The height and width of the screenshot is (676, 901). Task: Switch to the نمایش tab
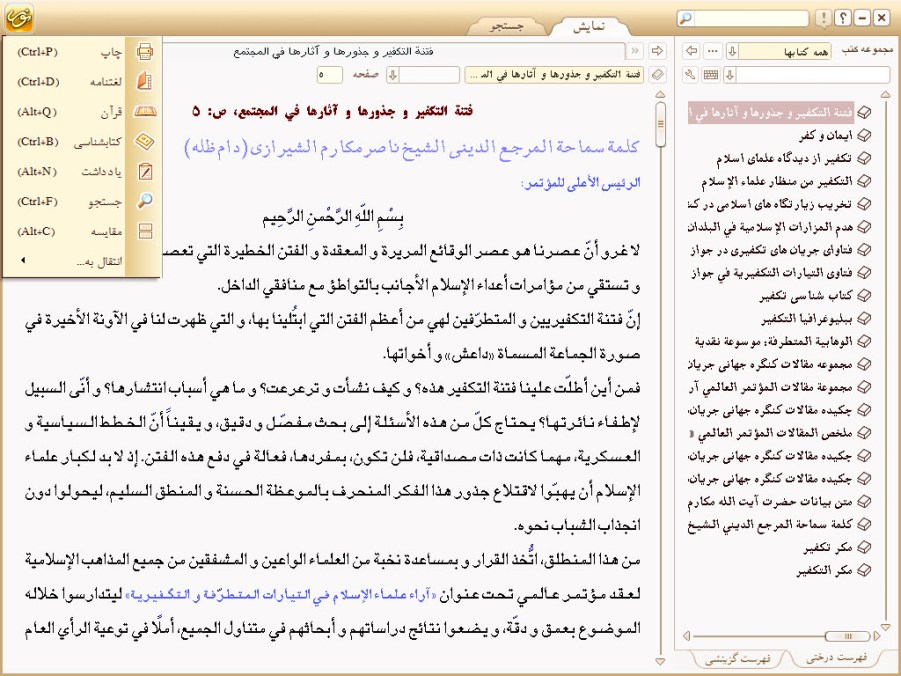coord(588,26)
